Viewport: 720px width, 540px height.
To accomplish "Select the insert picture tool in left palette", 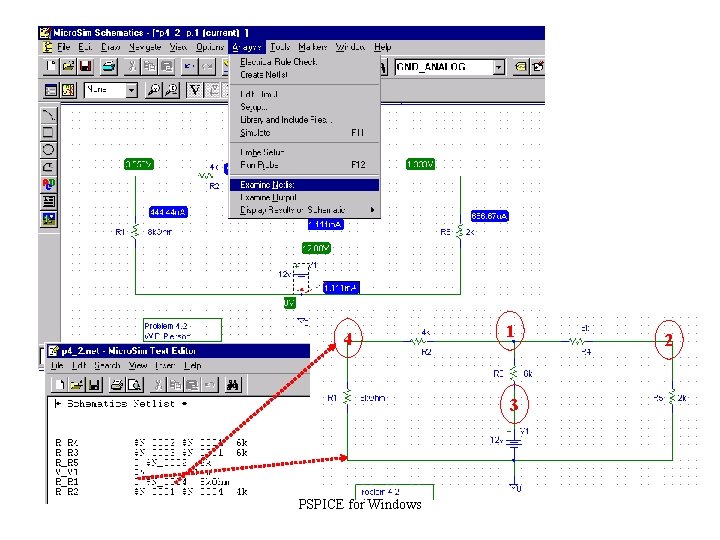I will [48, 219].
